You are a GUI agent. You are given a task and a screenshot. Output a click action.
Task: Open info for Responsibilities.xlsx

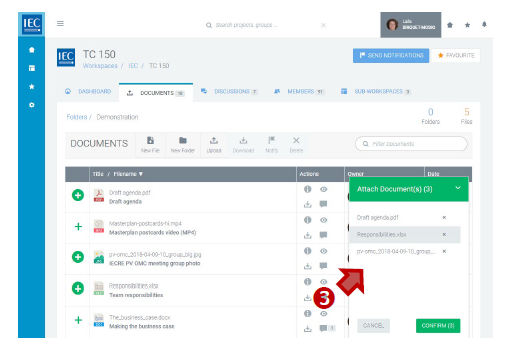point(308,282)
